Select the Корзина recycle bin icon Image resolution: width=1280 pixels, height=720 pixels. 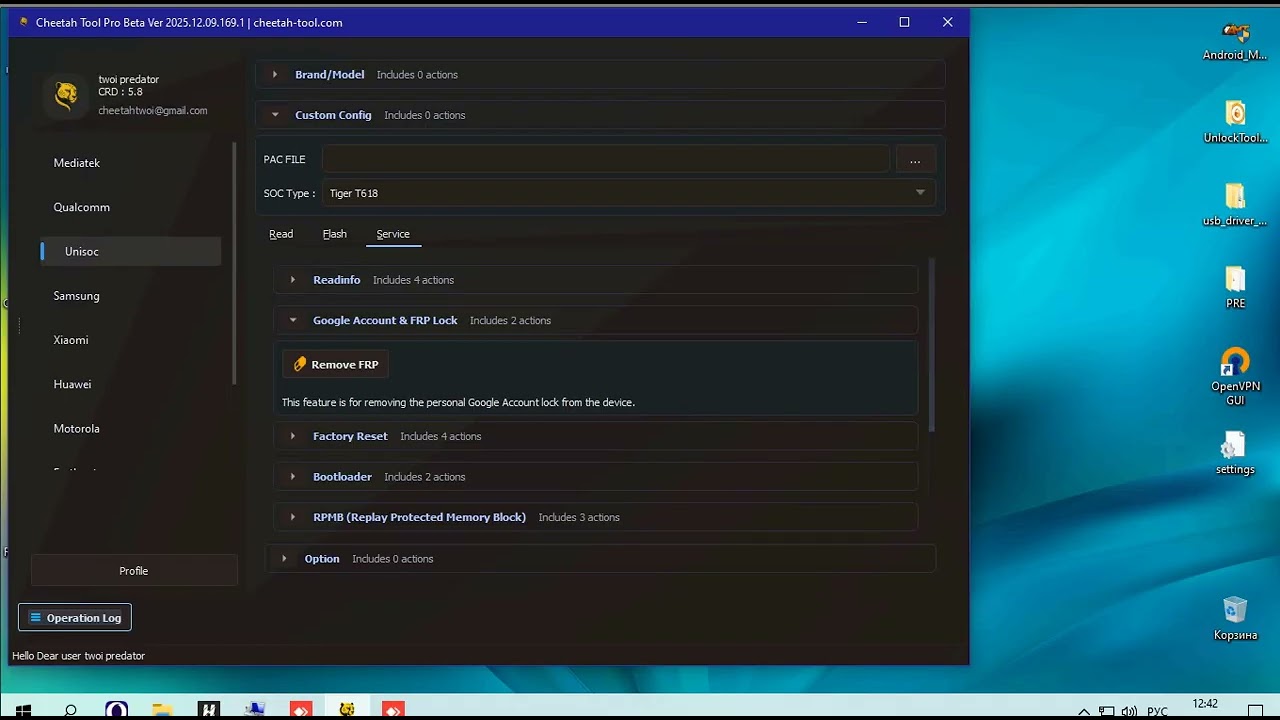point(1235,619)
